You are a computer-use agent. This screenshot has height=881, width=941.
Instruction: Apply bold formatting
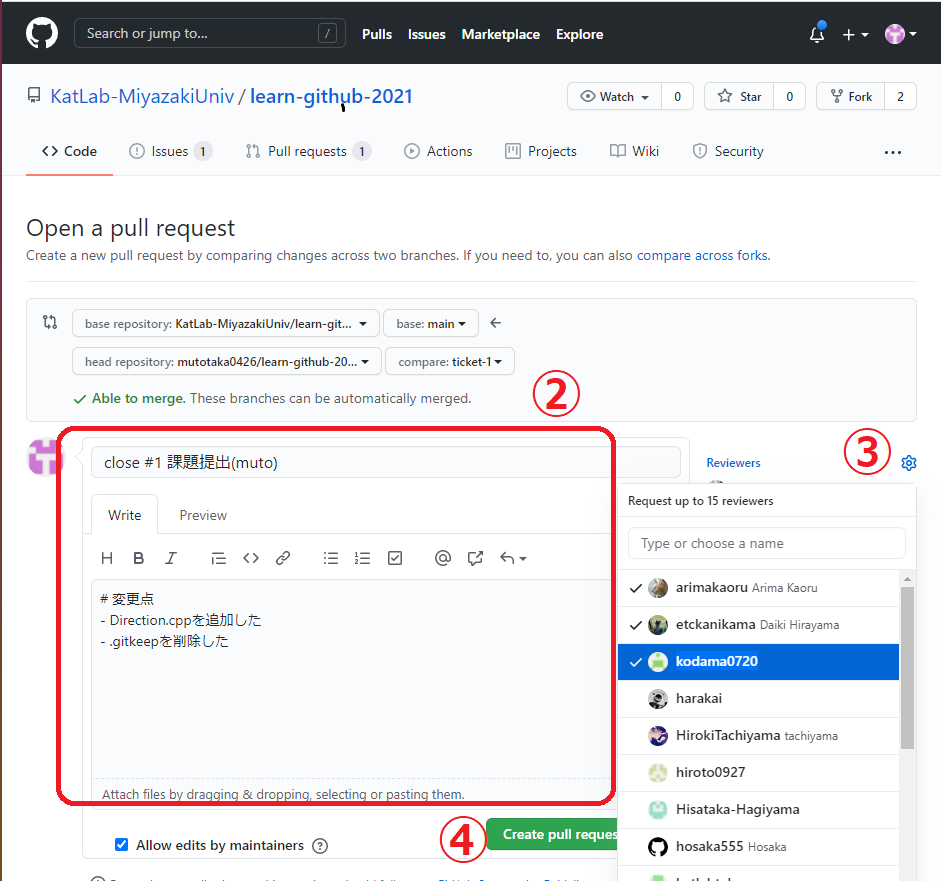pyautogui.click(x=139, y=558)
